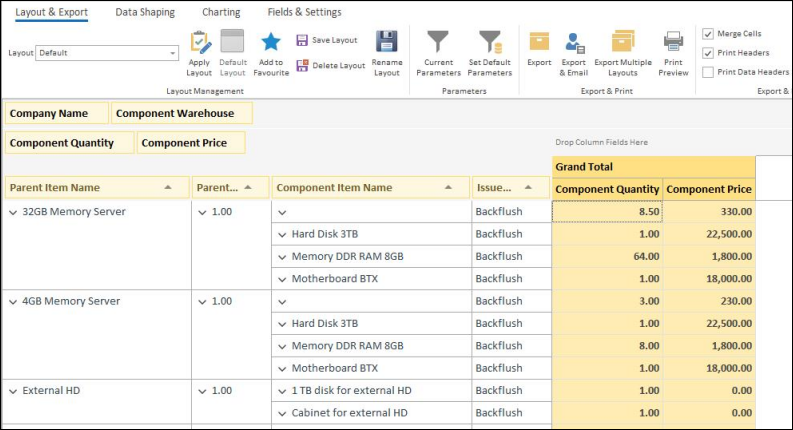Collapse the External HD row
This screenshot has width=793, height=430.
click(x=13, y=391)
